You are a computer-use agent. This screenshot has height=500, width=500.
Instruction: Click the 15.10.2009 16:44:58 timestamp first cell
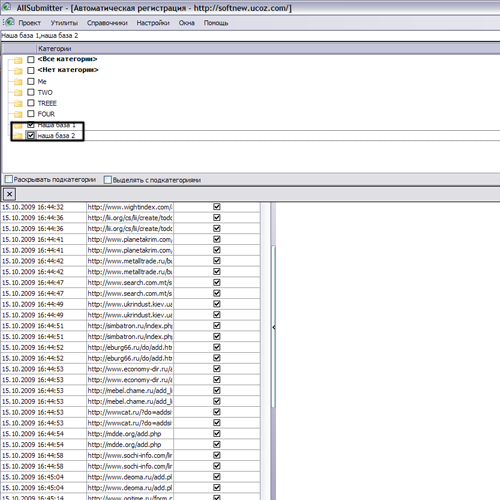pos(43,455)
